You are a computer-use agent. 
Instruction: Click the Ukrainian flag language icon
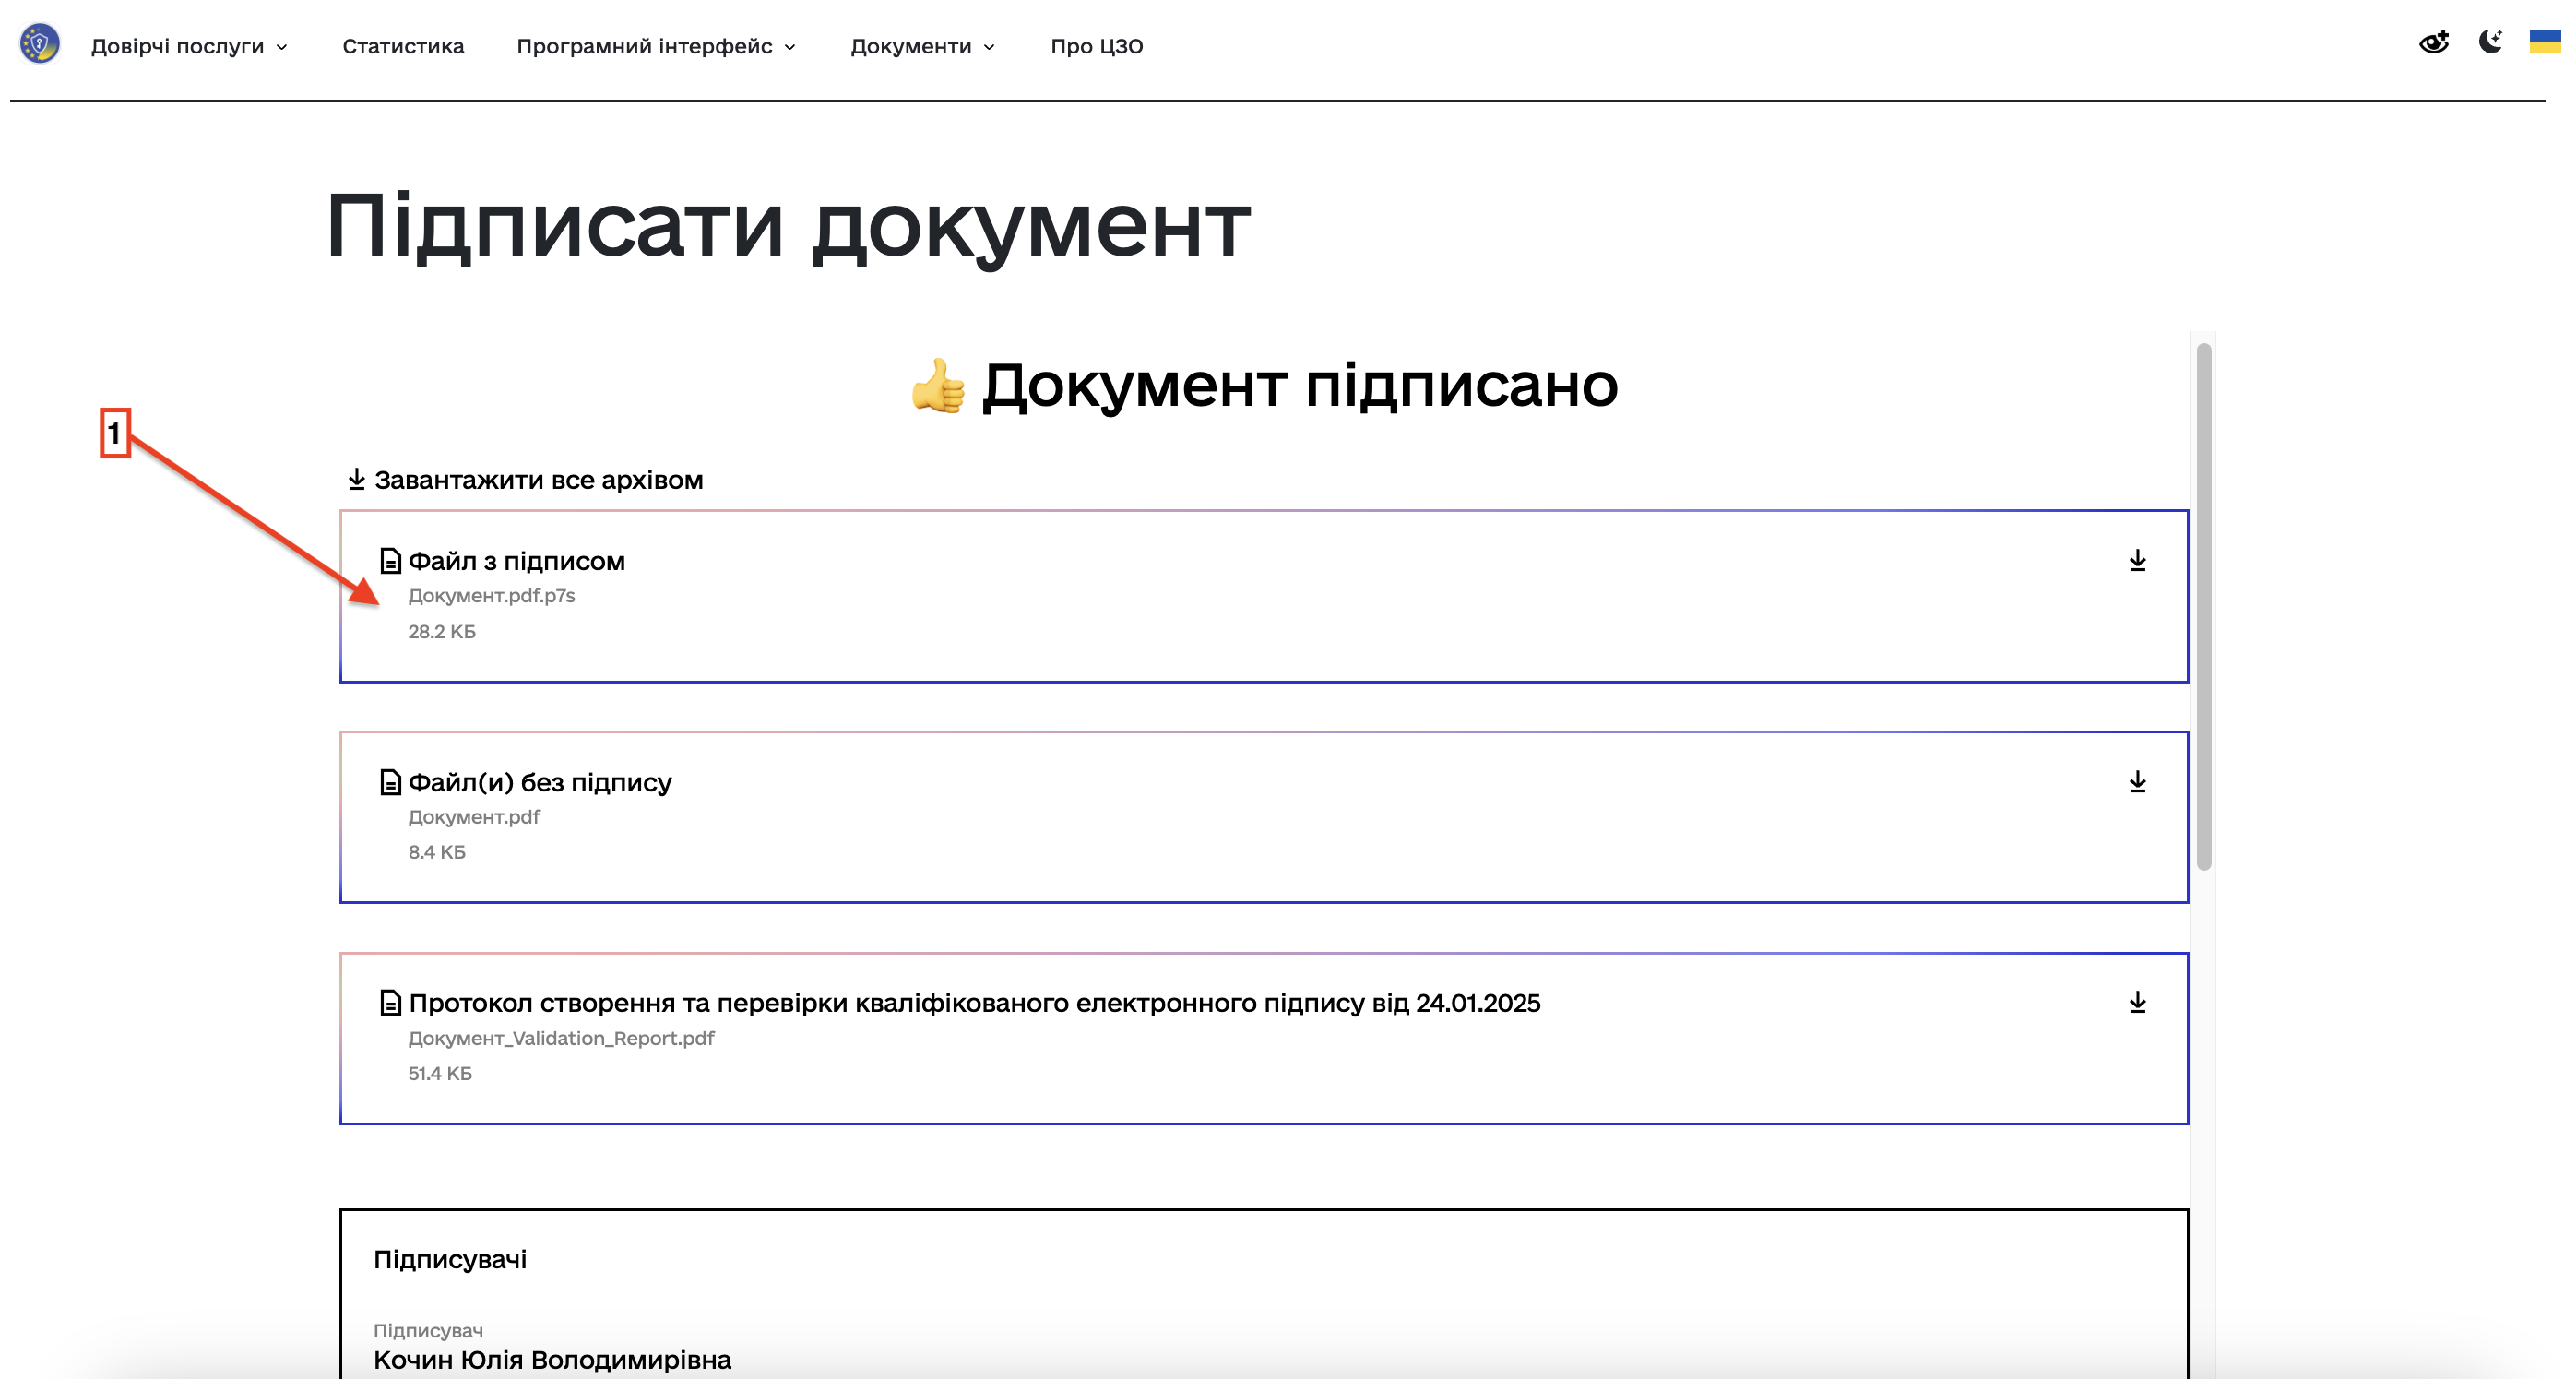[x=2543, y=42]
